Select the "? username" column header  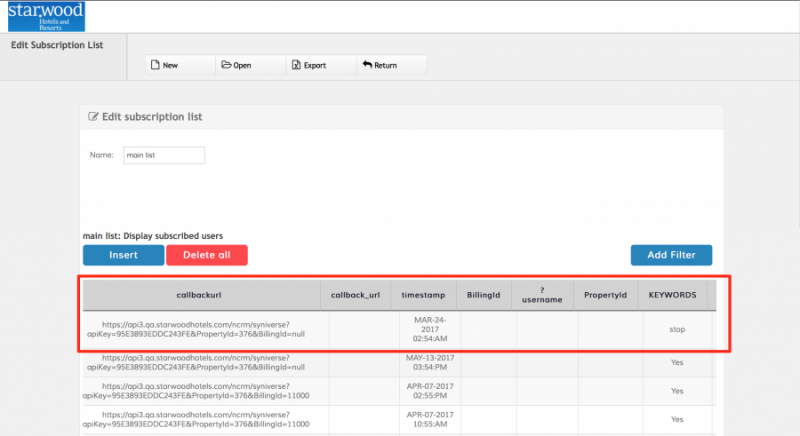point(545,295)
